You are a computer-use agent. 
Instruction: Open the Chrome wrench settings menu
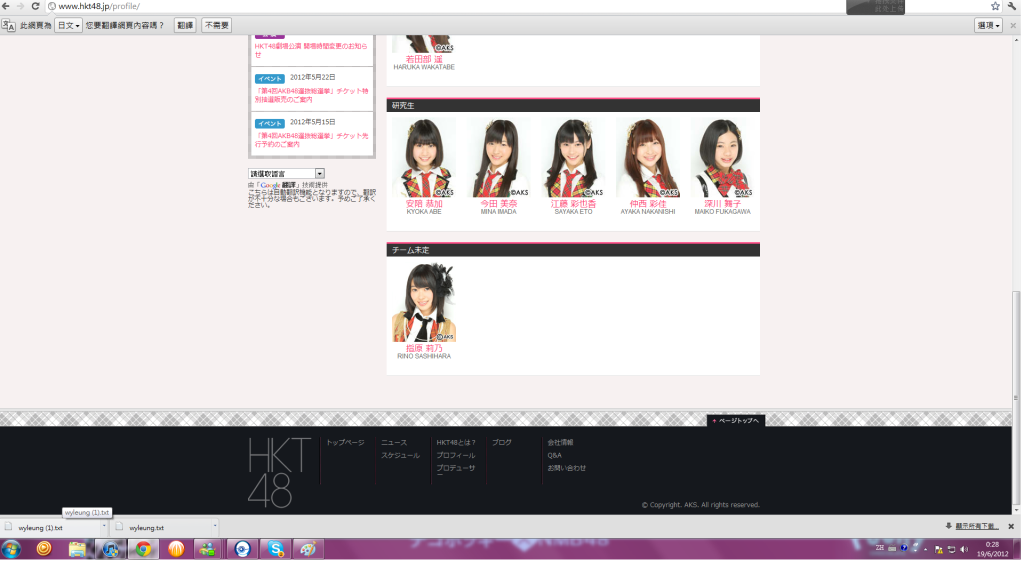[x=1011, y=6]
